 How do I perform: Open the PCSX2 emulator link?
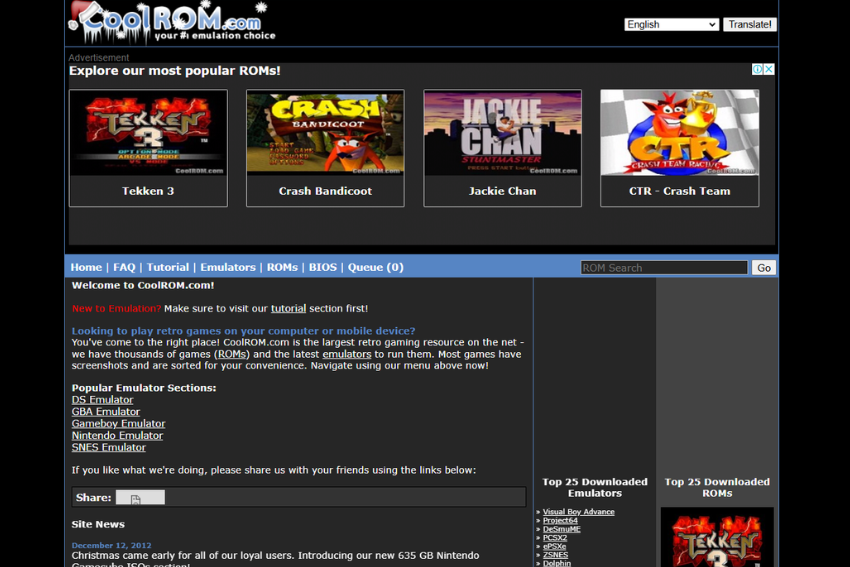[555, 538]
